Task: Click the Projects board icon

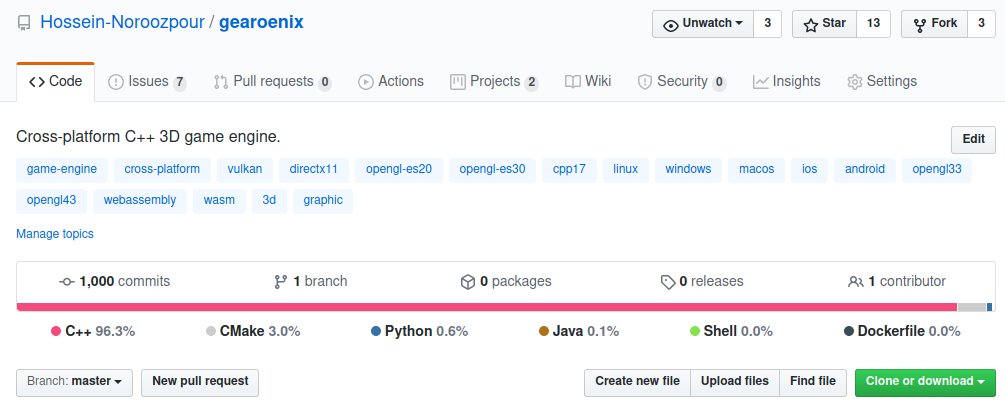Action: click(x=458, y=81)
